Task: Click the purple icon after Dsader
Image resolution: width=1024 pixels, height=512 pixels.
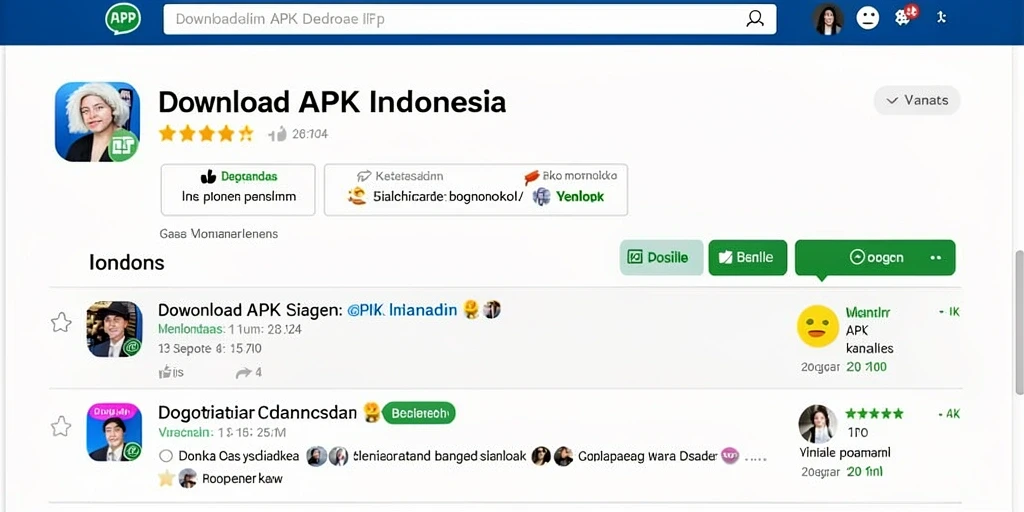Action: [x=729, y=455]
